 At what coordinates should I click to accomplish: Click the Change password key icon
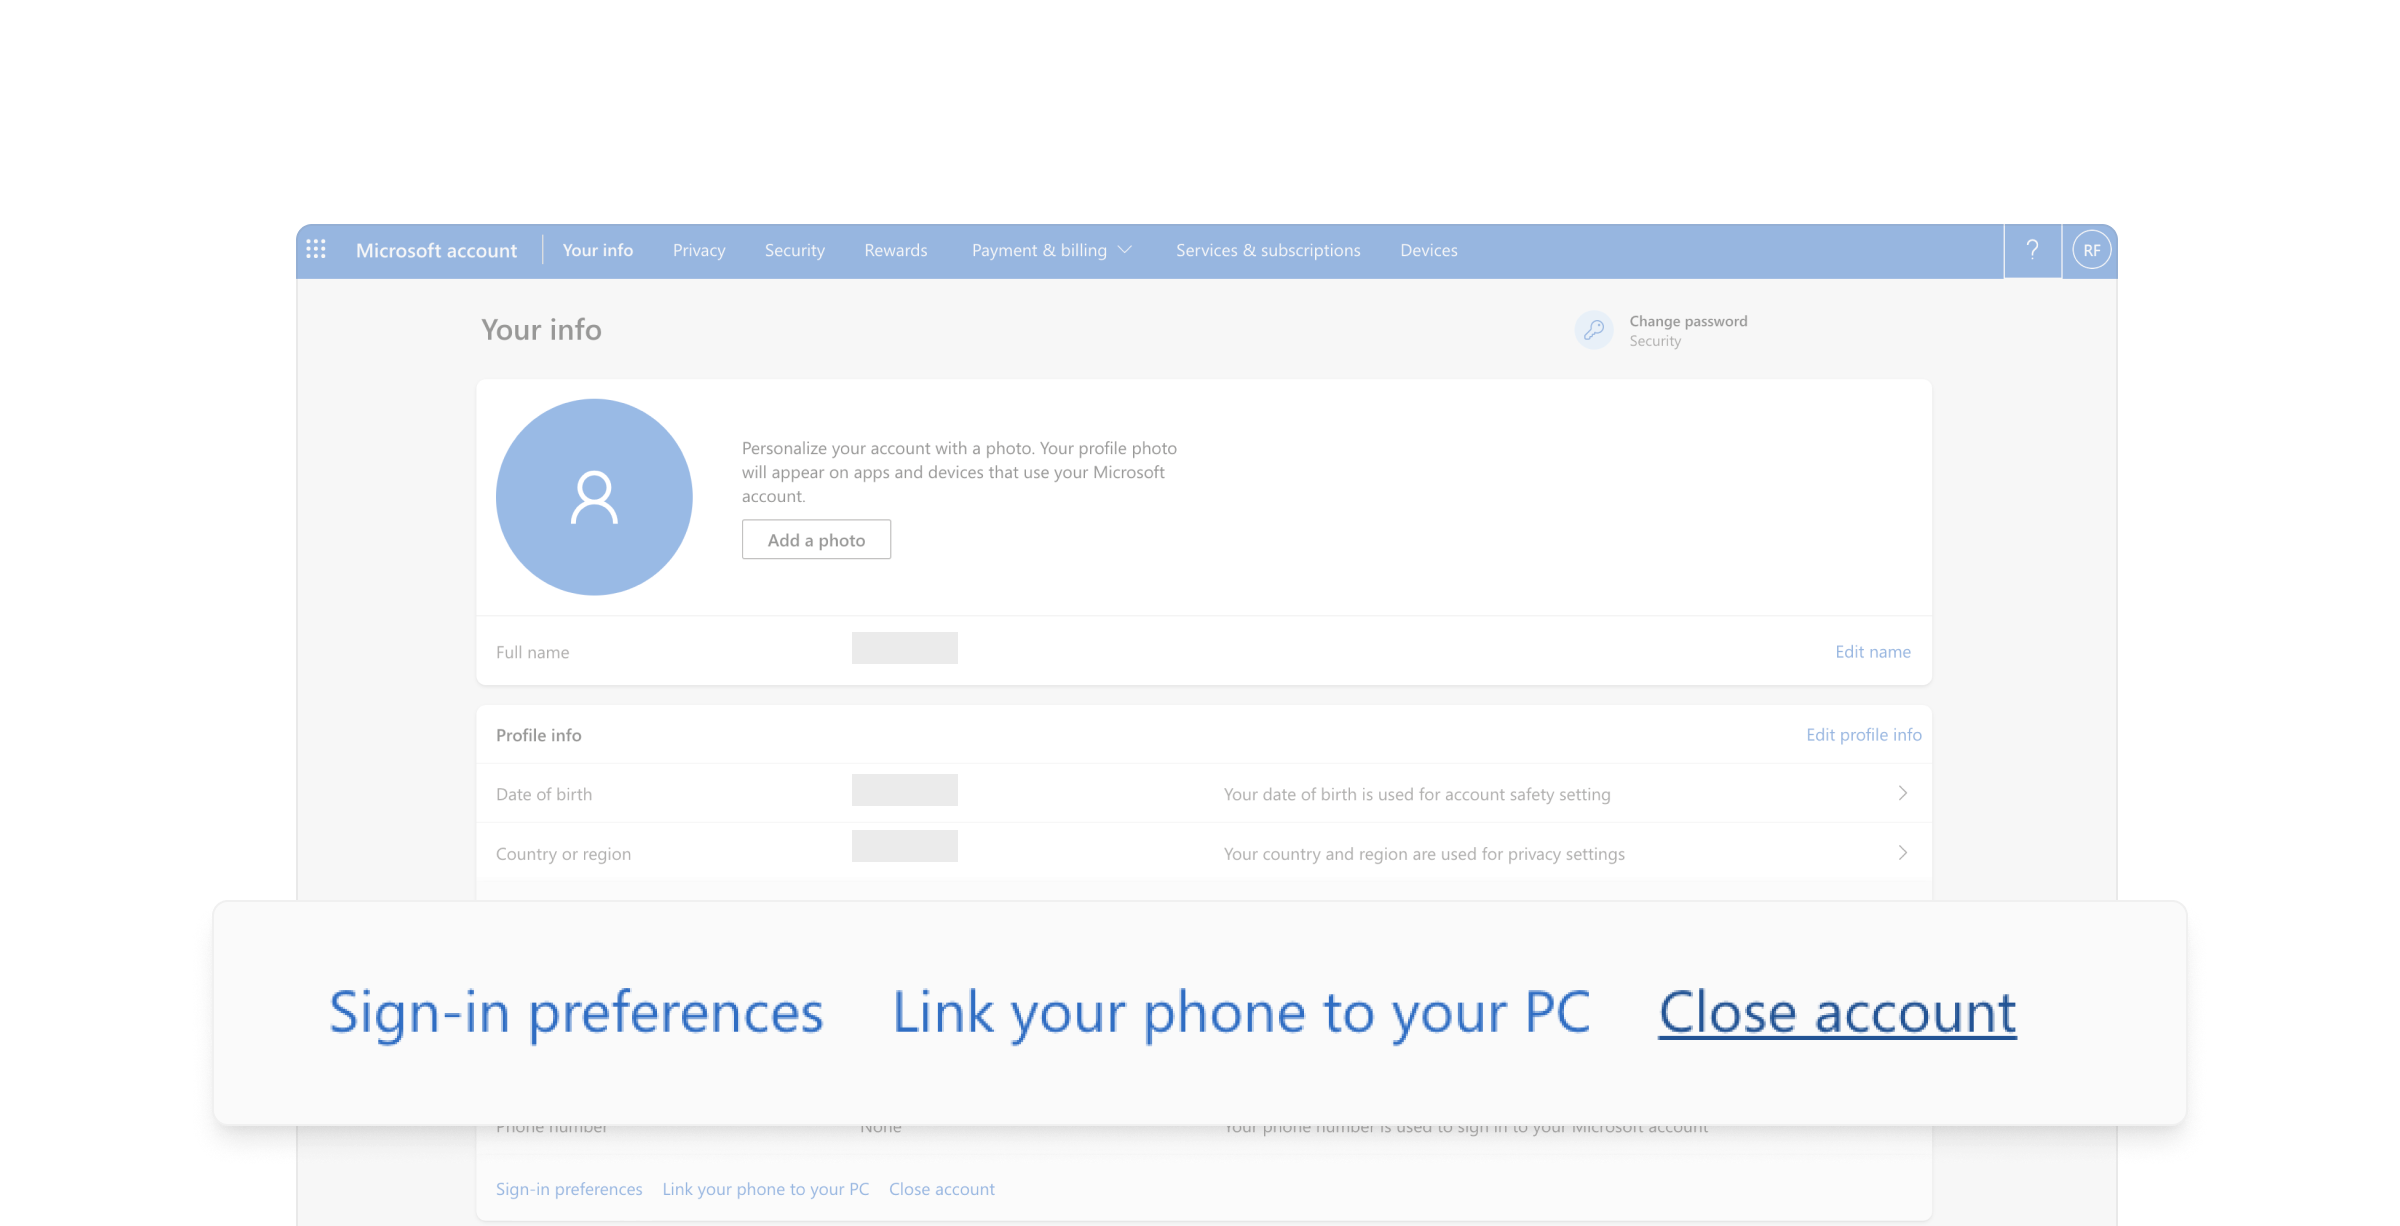1593,330
